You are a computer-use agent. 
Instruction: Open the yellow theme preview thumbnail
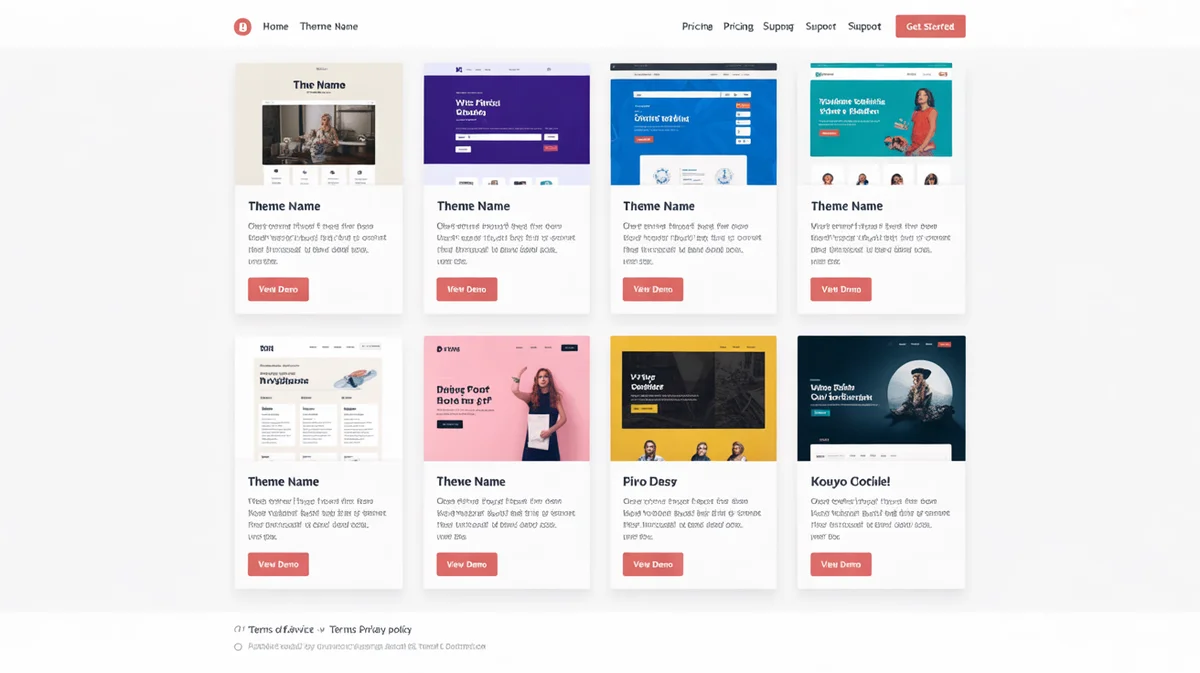(x=693, y=398)
